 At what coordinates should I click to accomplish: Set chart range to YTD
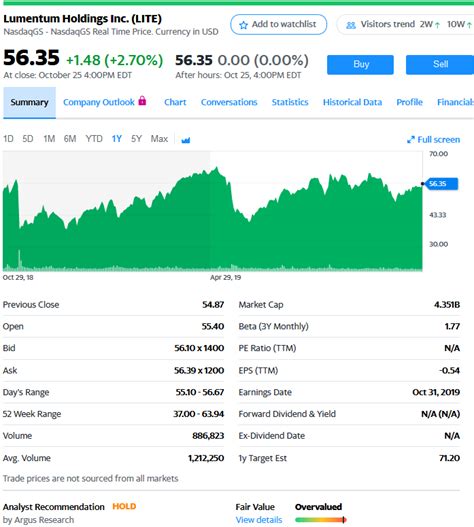coord(94,139)
